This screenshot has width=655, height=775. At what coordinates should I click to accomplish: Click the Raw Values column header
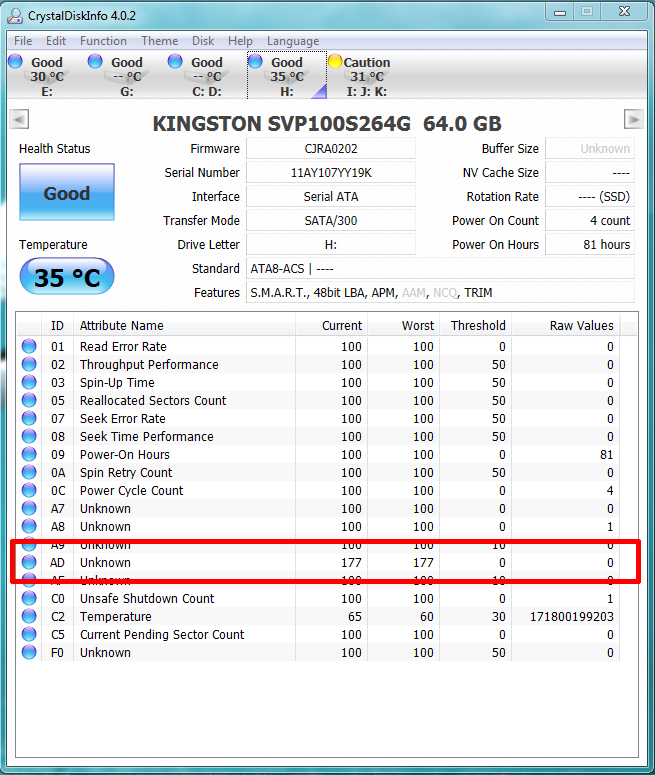[x=566, y=326]
